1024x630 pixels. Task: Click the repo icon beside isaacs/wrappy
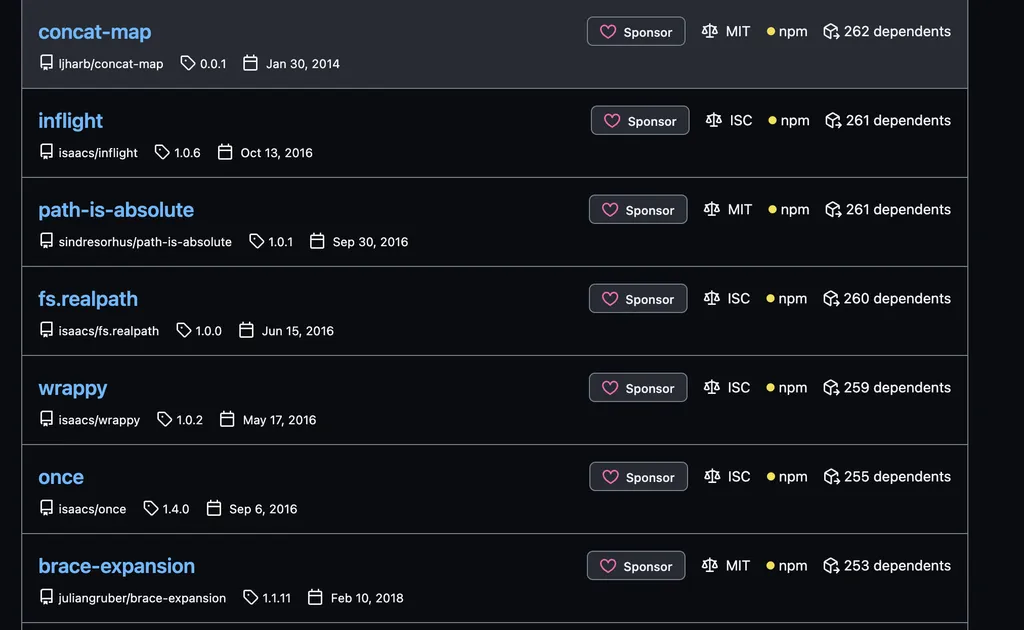(46, 419)
